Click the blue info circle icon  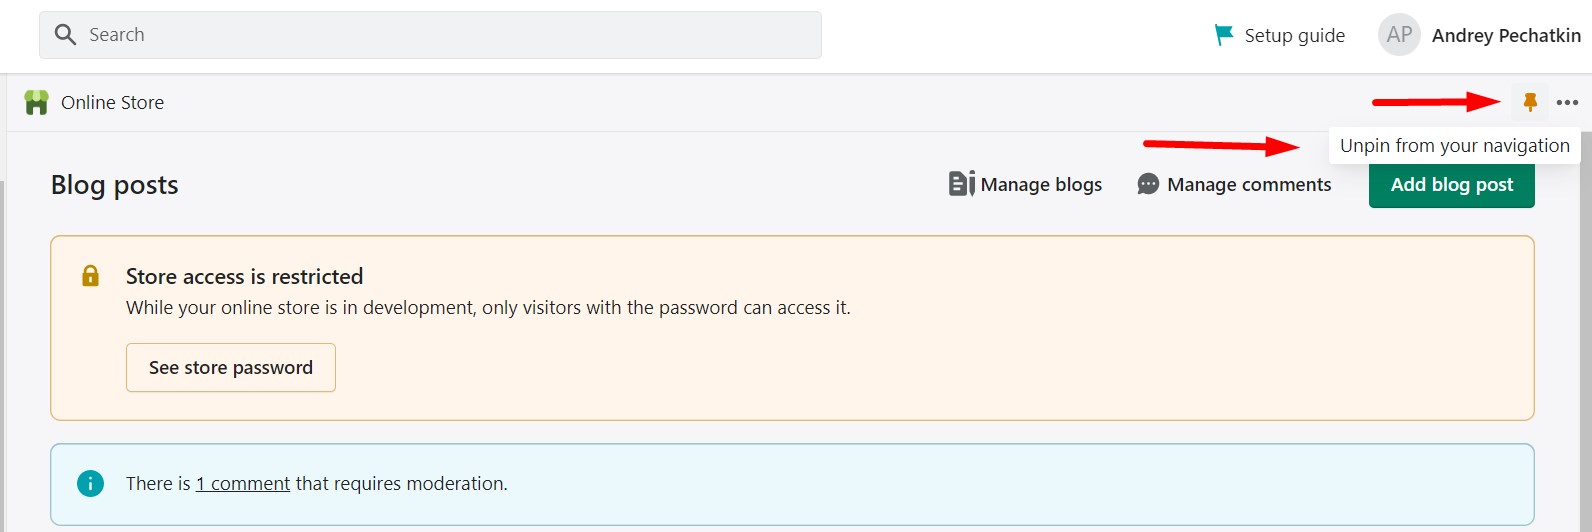[90, 484]
